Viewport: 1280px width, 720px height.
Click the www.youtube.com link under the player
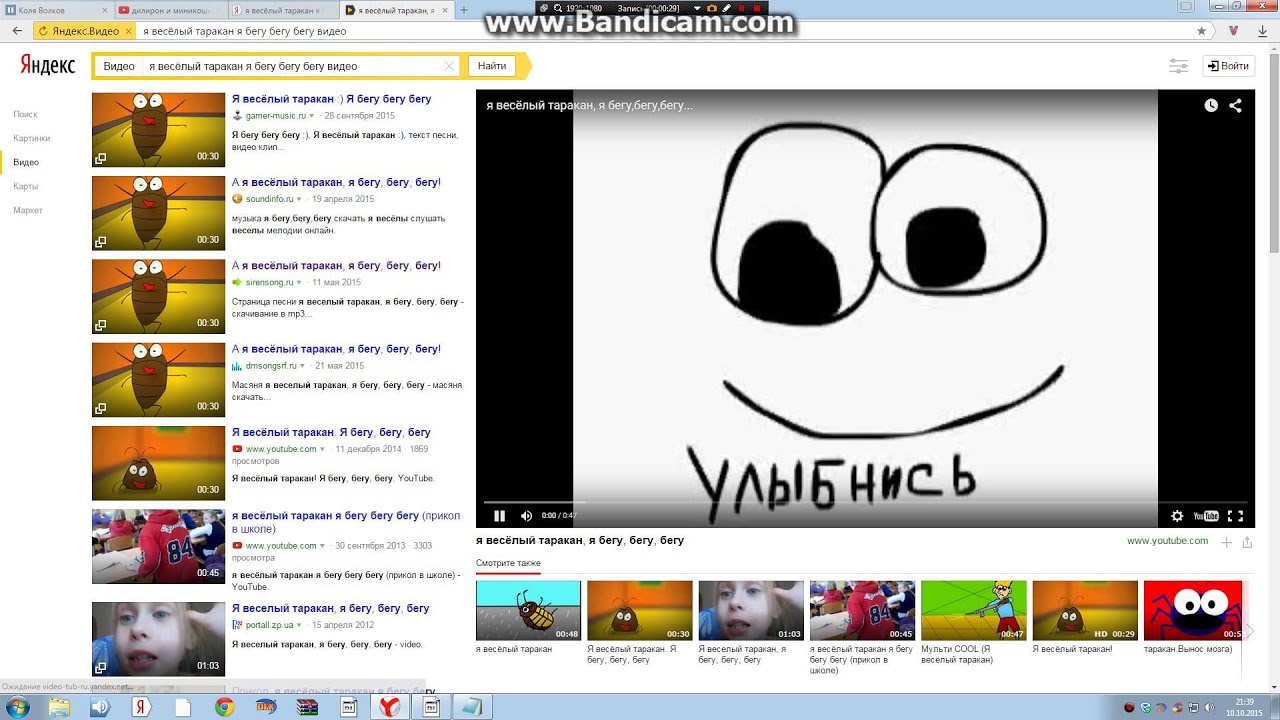pyautogui.click(x=1167, y=541)
